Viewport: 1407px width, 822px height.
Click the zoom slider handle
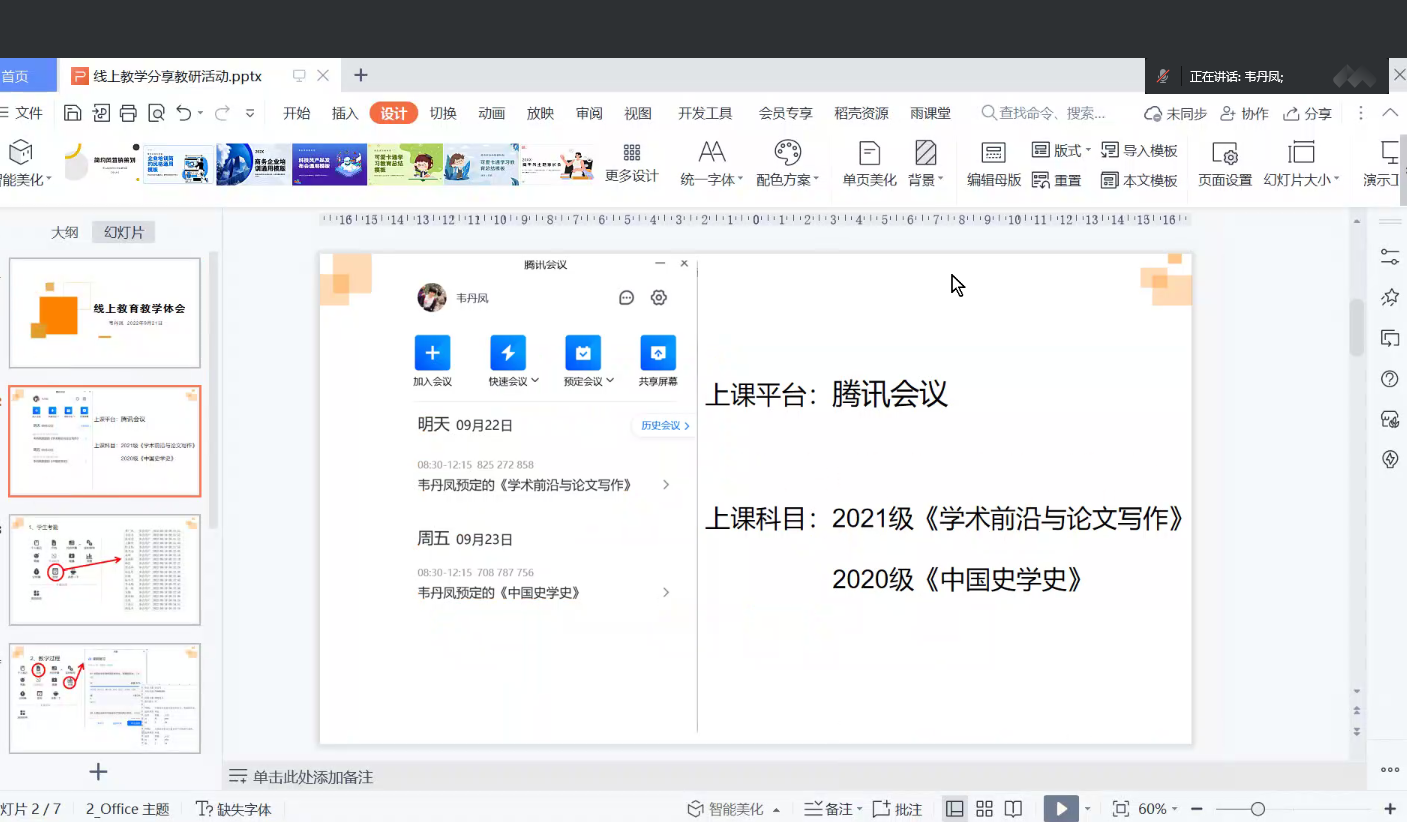(1258, 808)
